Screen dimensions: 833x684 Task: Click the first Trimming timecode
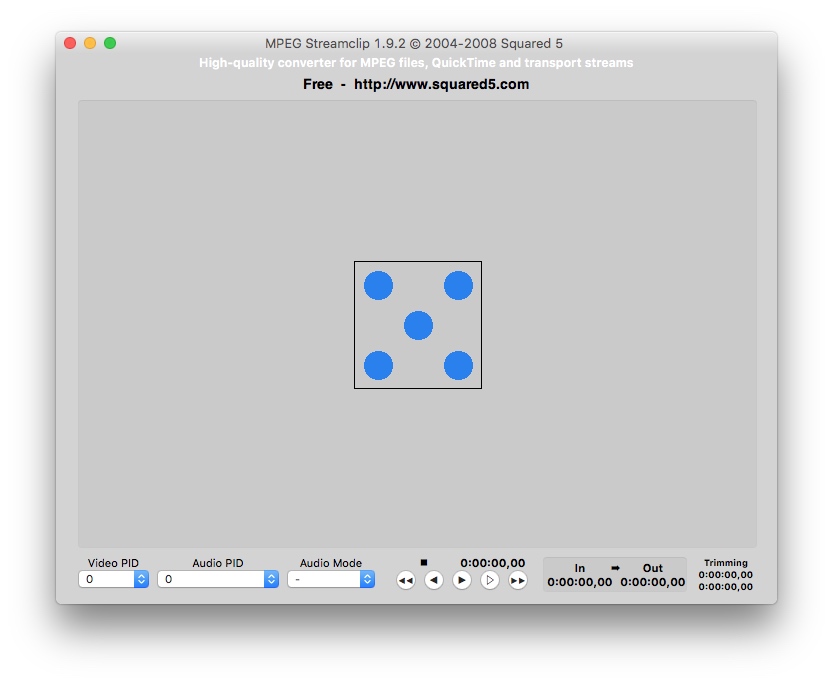pos(726,575)
